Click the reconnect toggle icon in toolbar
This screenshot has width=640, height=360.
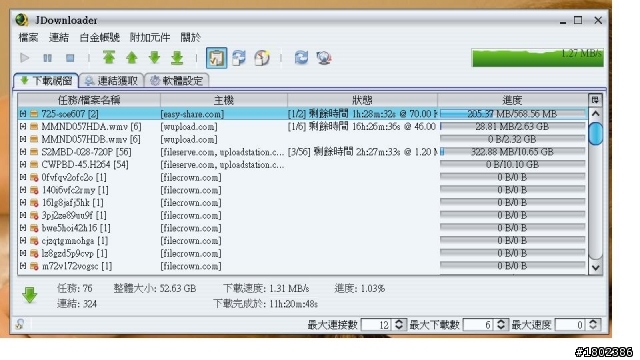coord(239,58)
